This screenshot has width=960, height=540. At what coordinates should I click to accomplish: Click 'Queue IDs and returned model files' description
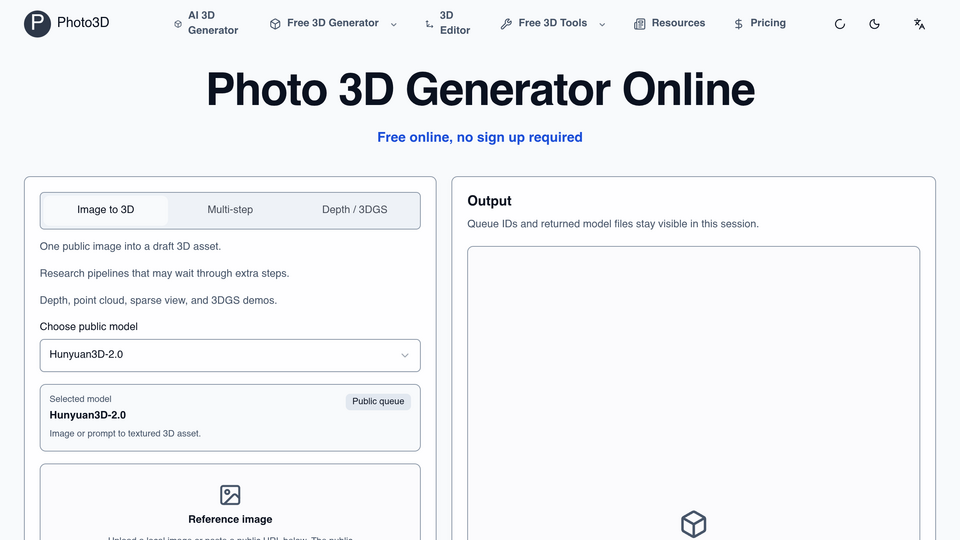[x=613, y=223]
